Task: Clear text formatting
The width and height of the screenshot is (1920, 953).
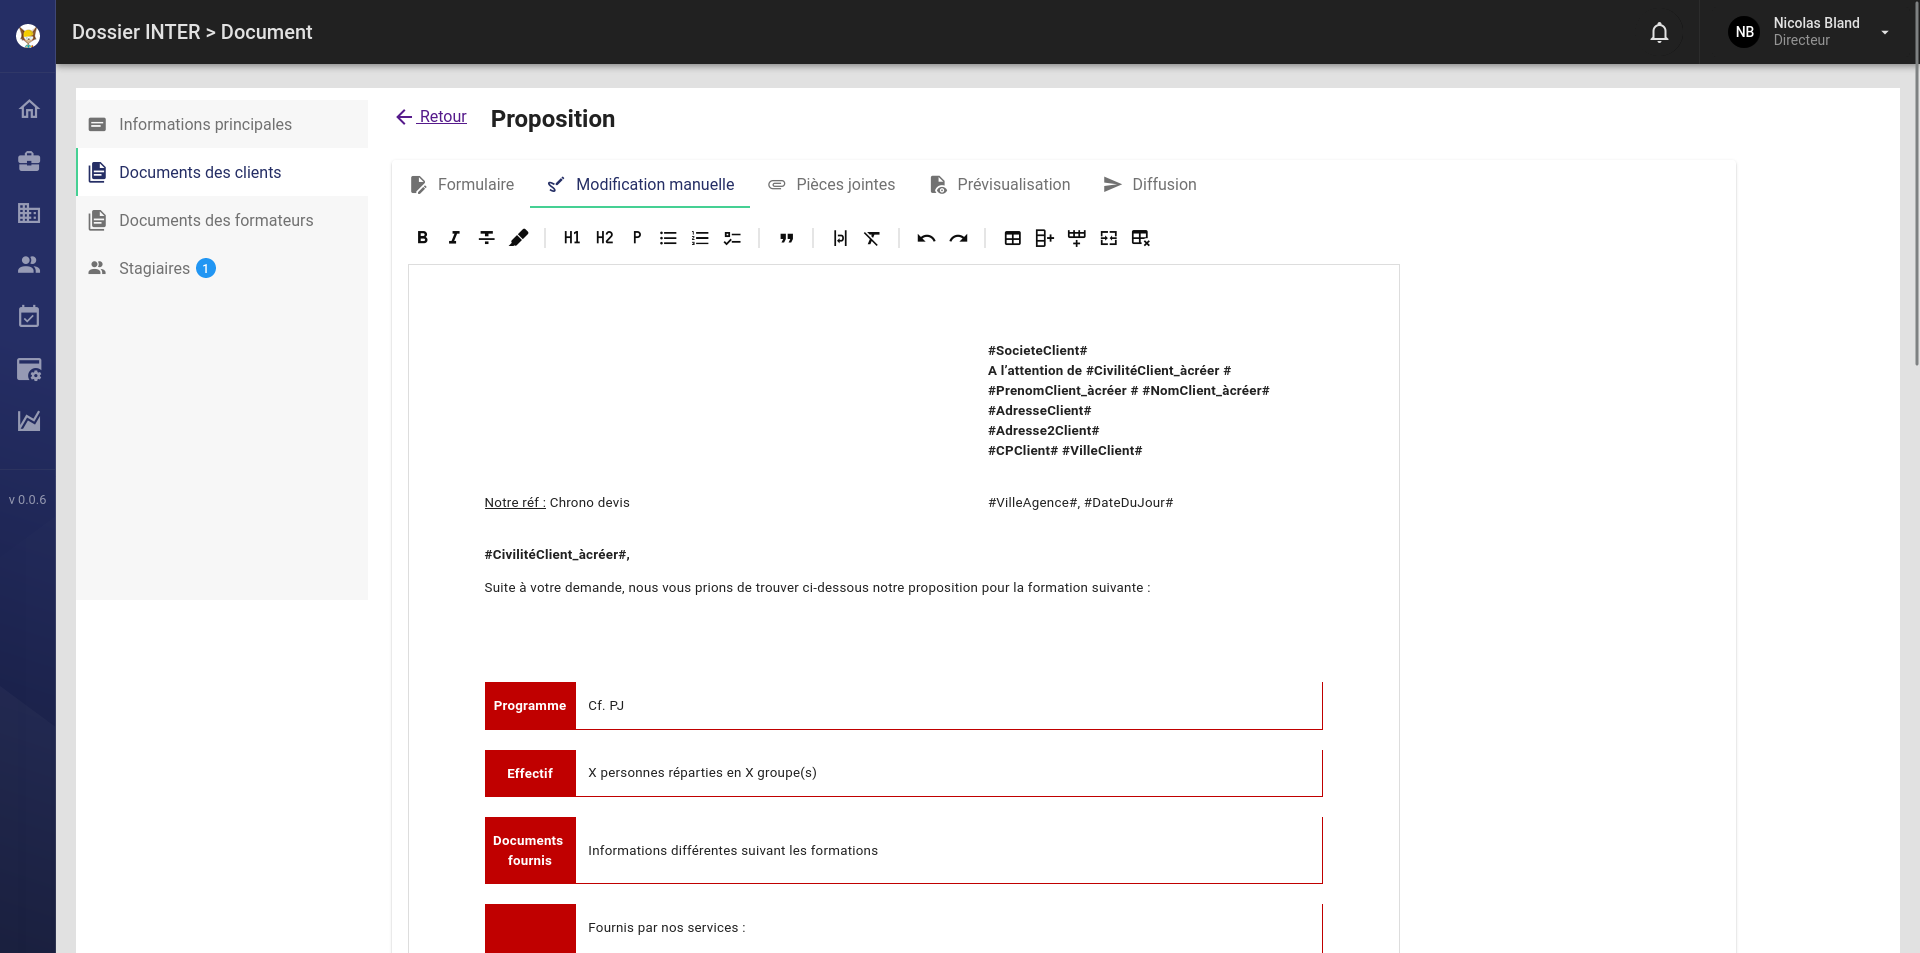Action: [872, 238]
